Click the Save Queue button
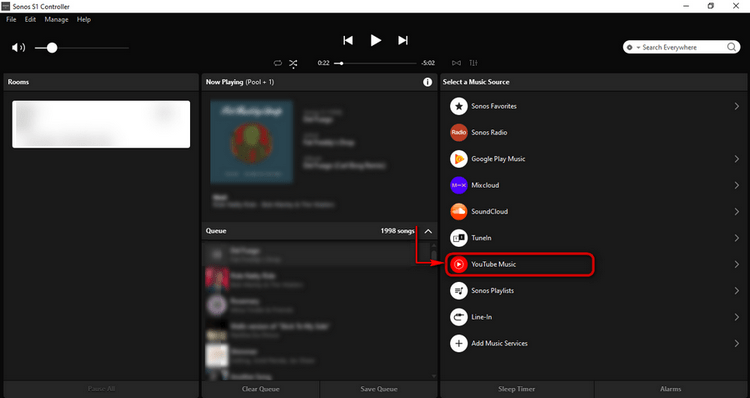Viewport: 750px width, 398px height. tap(379, 389)
